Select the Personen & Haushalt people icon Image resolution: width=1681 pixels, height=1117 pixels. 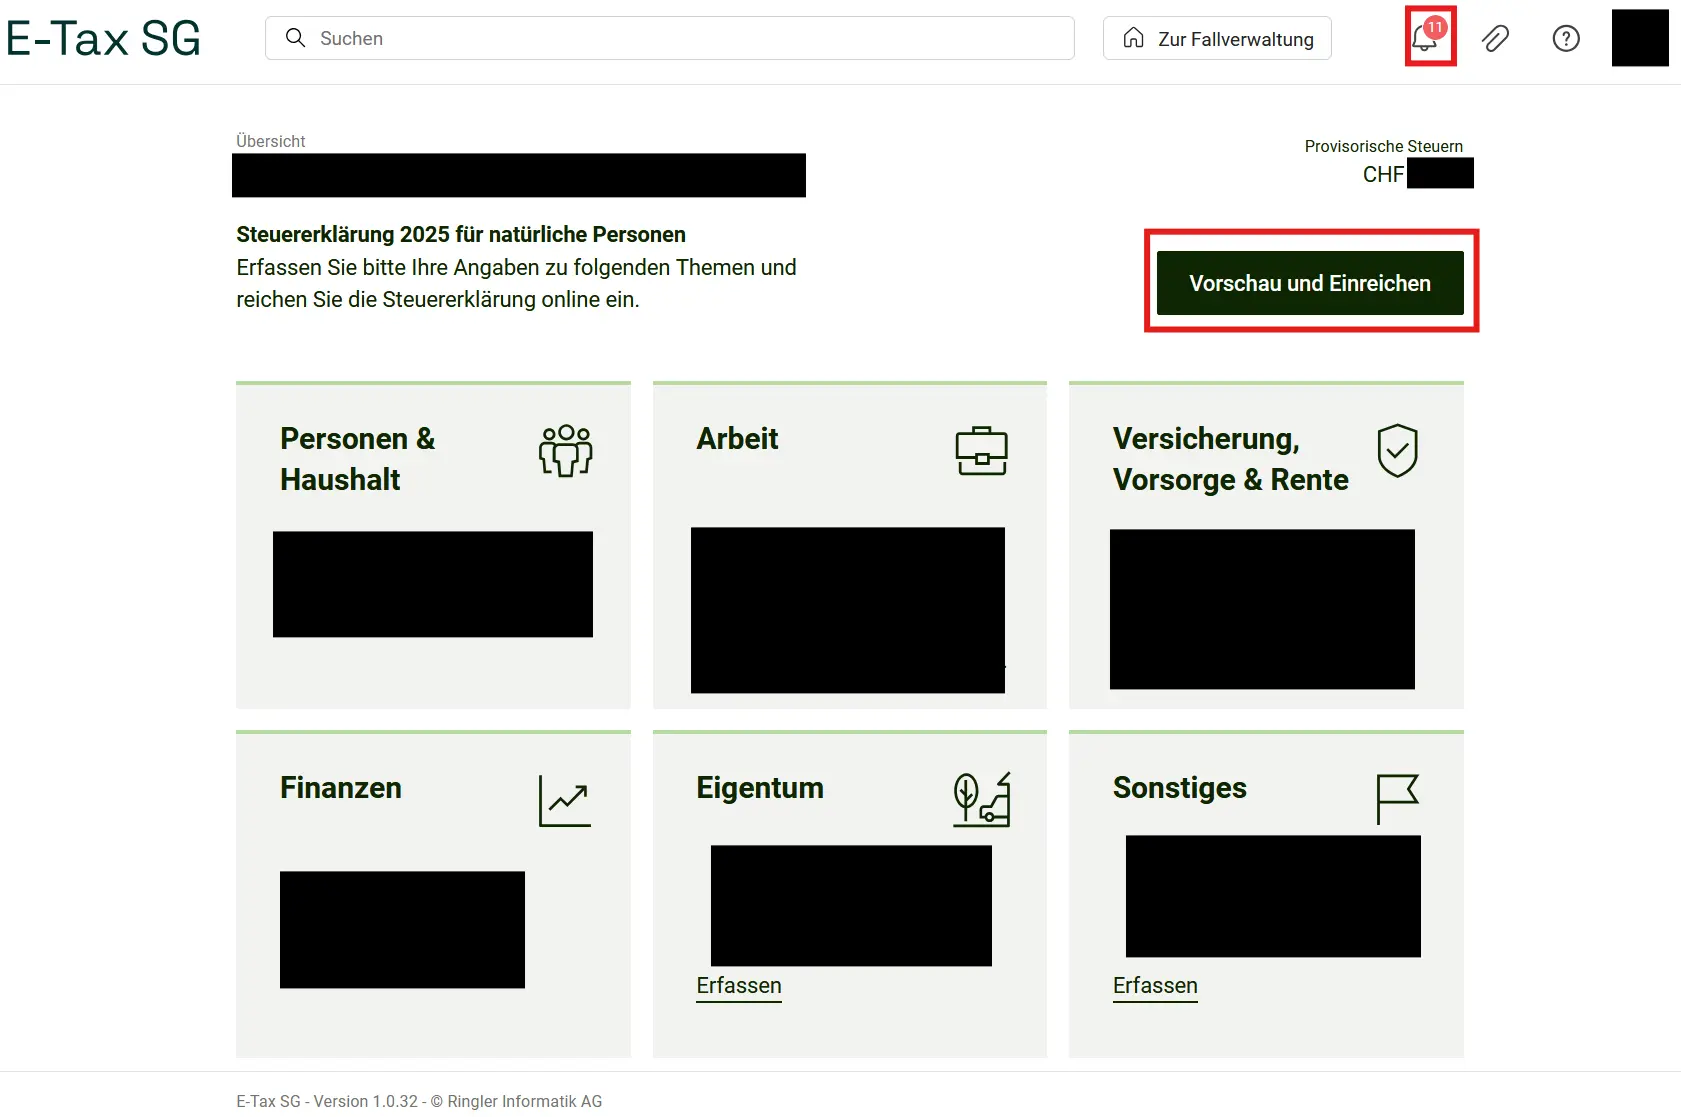point(566,451)
